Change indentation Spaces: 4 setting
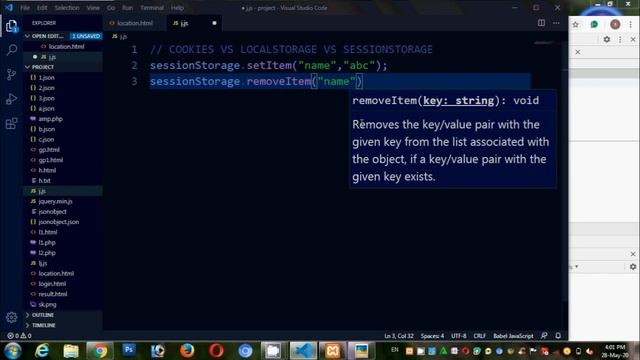 [x=432, y=336]
